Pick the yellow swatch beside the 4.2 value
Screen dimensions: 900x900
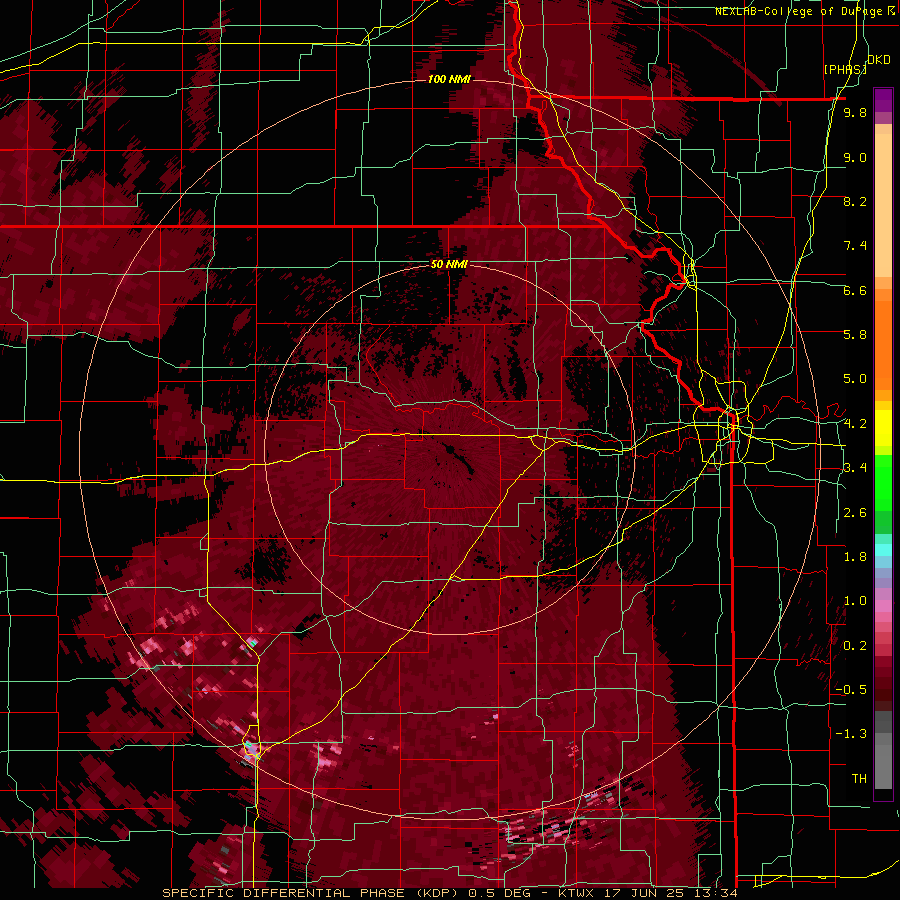coord(883,426)
